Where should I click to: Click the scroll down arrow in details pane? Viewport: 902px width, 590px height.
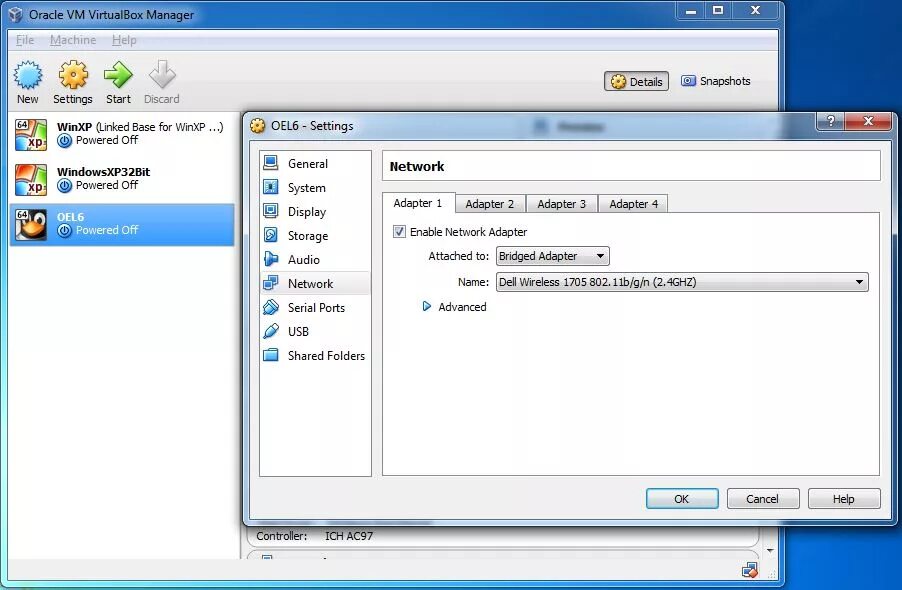point(770,551)
